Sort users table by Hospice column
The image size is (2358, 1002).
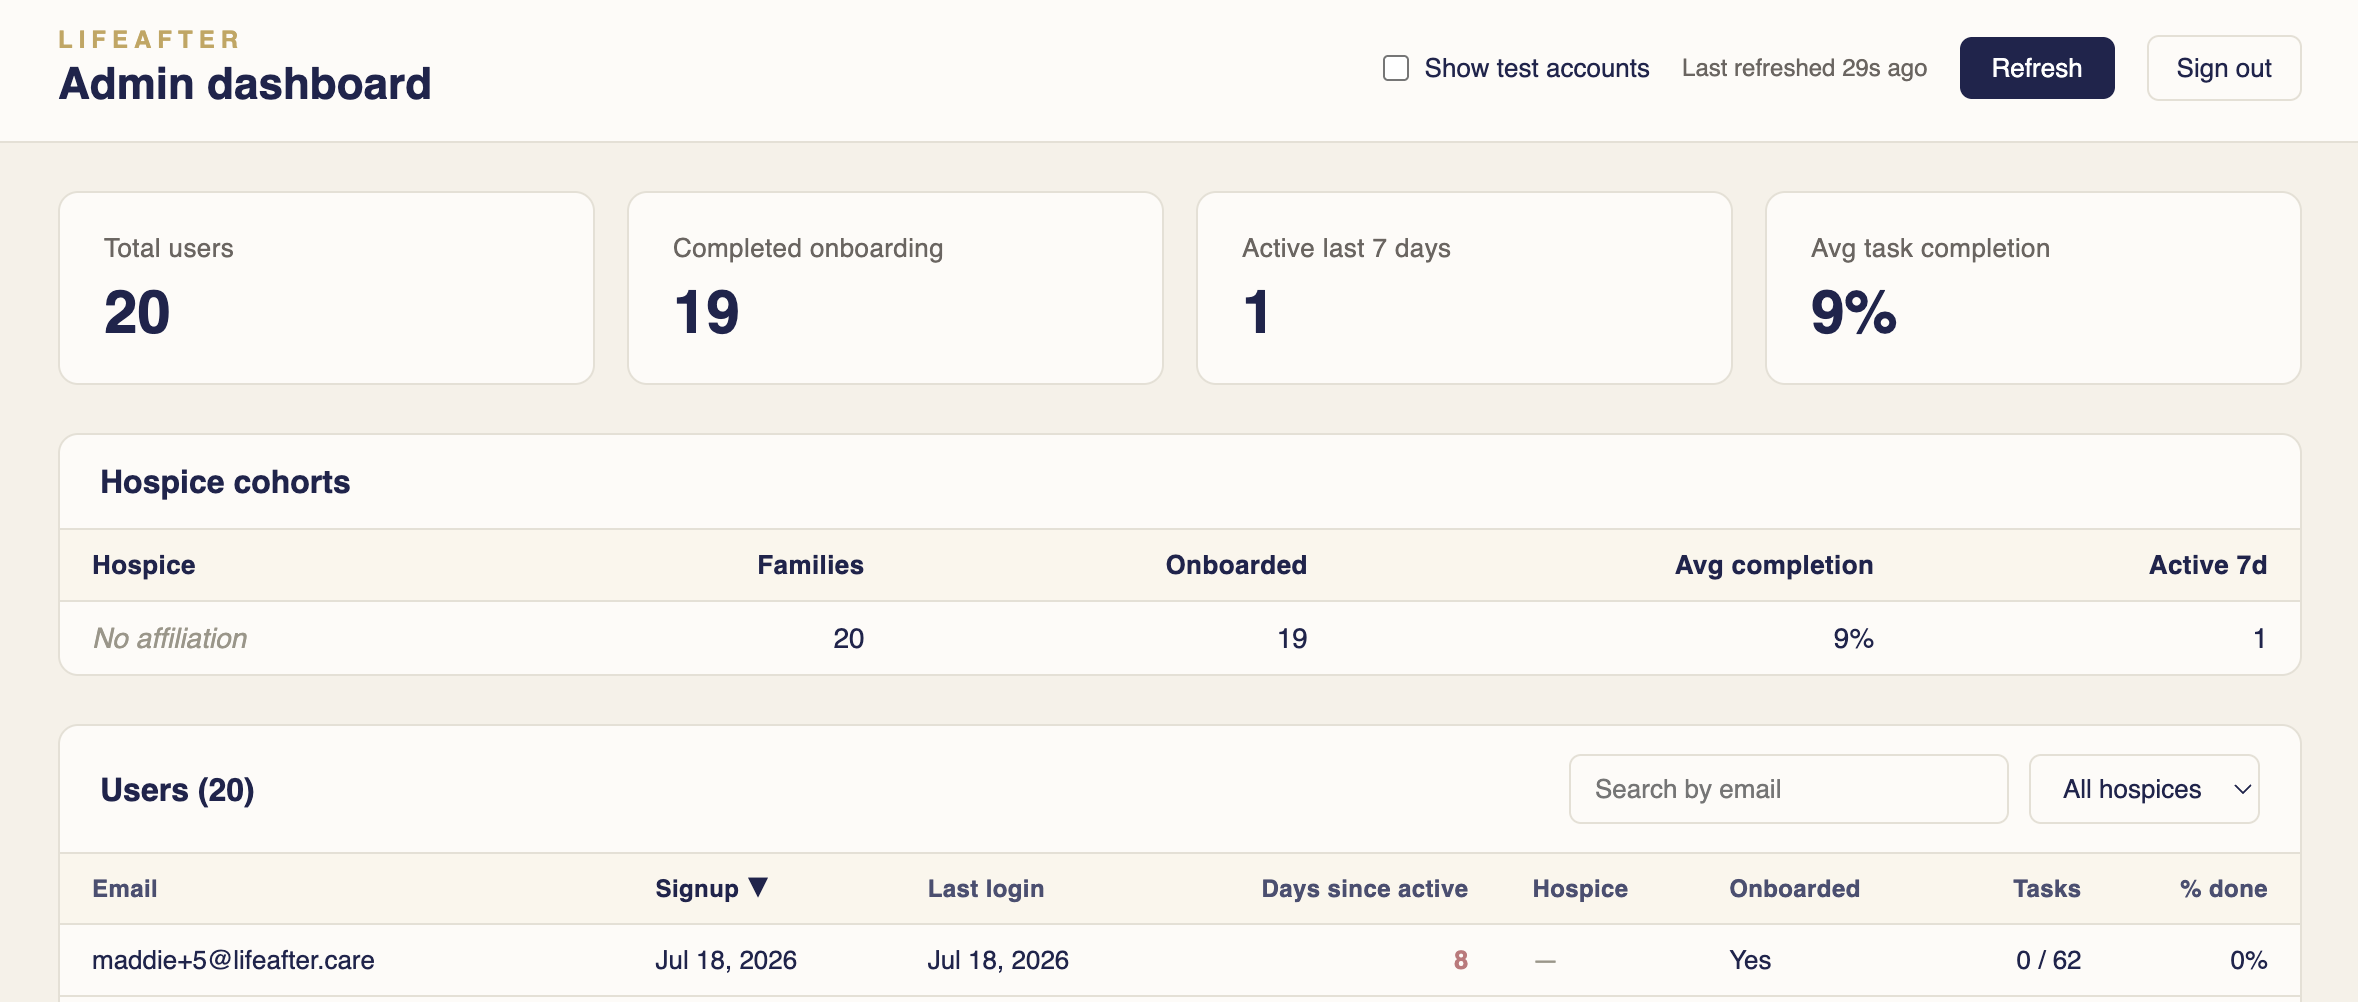[1580, 888]
